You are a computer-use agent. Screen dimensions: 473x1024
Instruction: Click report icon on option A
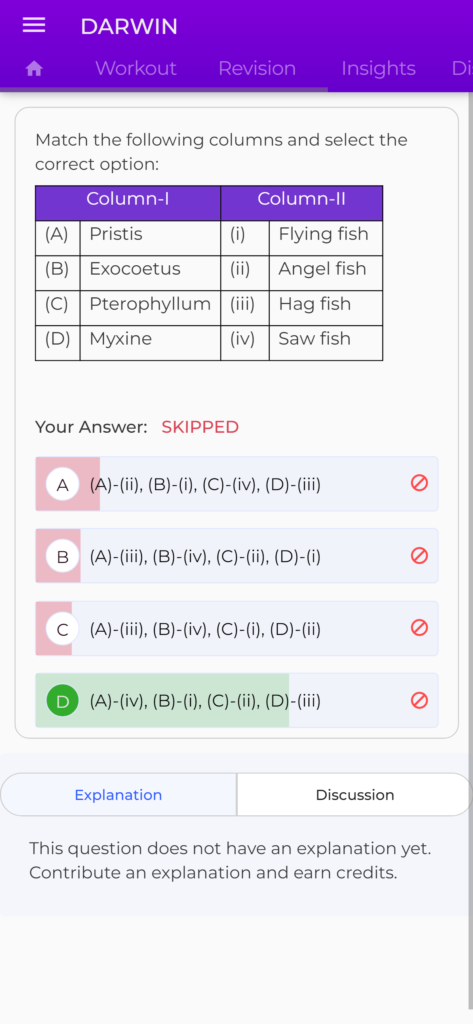pyautogui.click(x=419, y=483)
